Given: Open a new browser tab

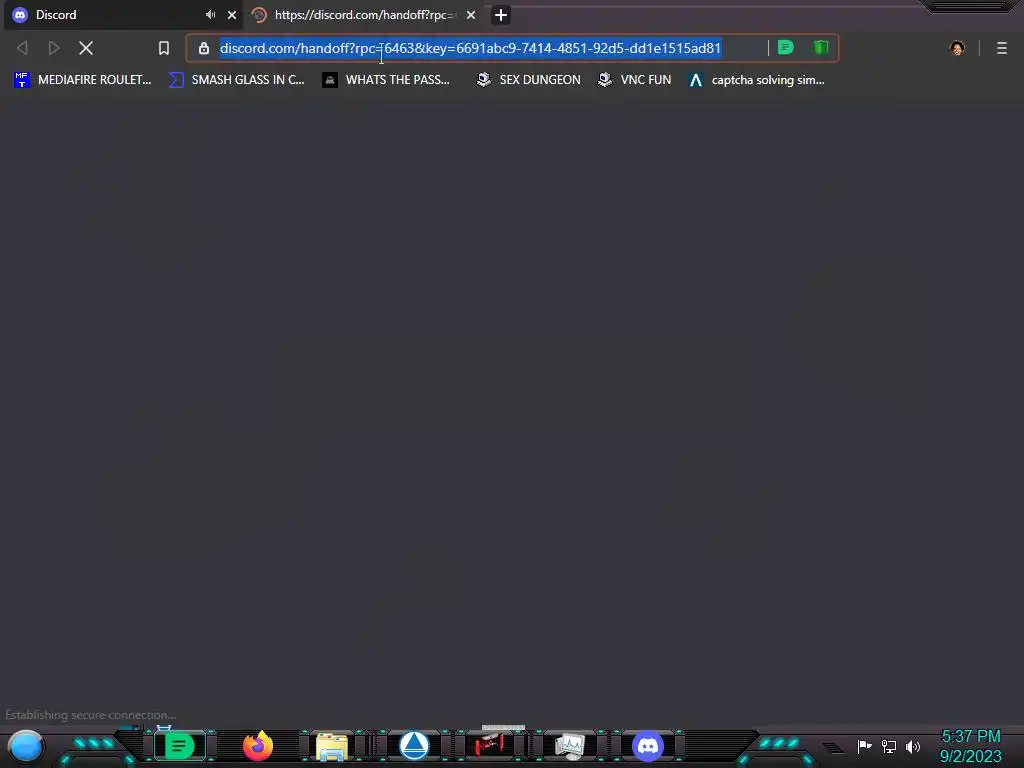Looking at the screenshot, I should [501, 15].
